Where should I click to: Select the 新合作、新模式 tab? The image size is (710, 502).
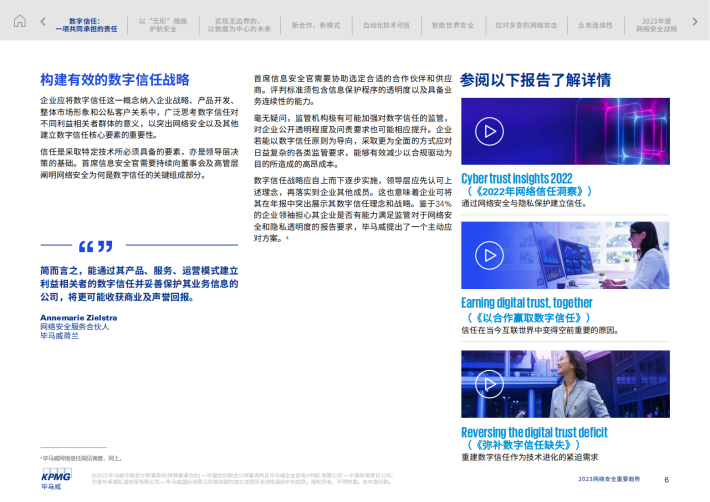click(x=313, y=25)
